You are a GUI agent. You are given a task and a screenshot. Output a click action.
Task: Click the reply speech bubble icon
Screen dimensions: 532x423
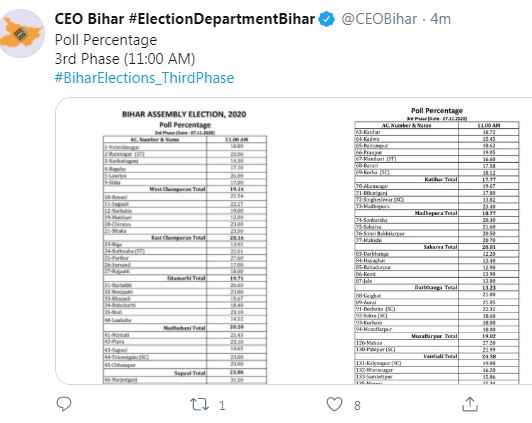click(x=64, y=404)
